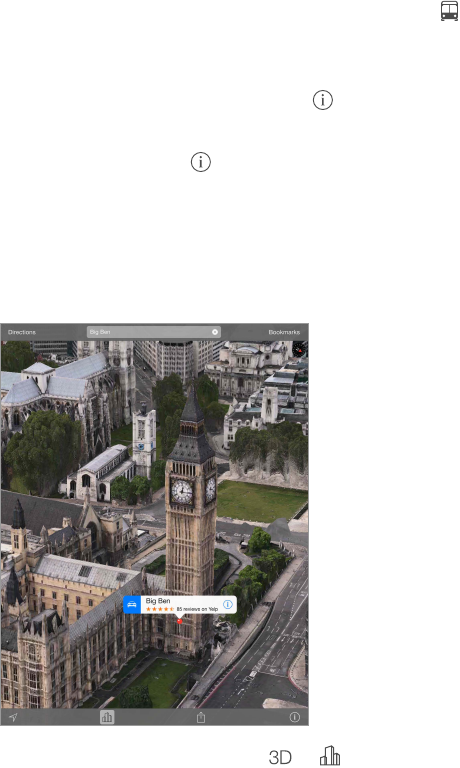This screenshot has width=460, height=768.
Task: Tap the Big Ben search field
Action: 154,332
